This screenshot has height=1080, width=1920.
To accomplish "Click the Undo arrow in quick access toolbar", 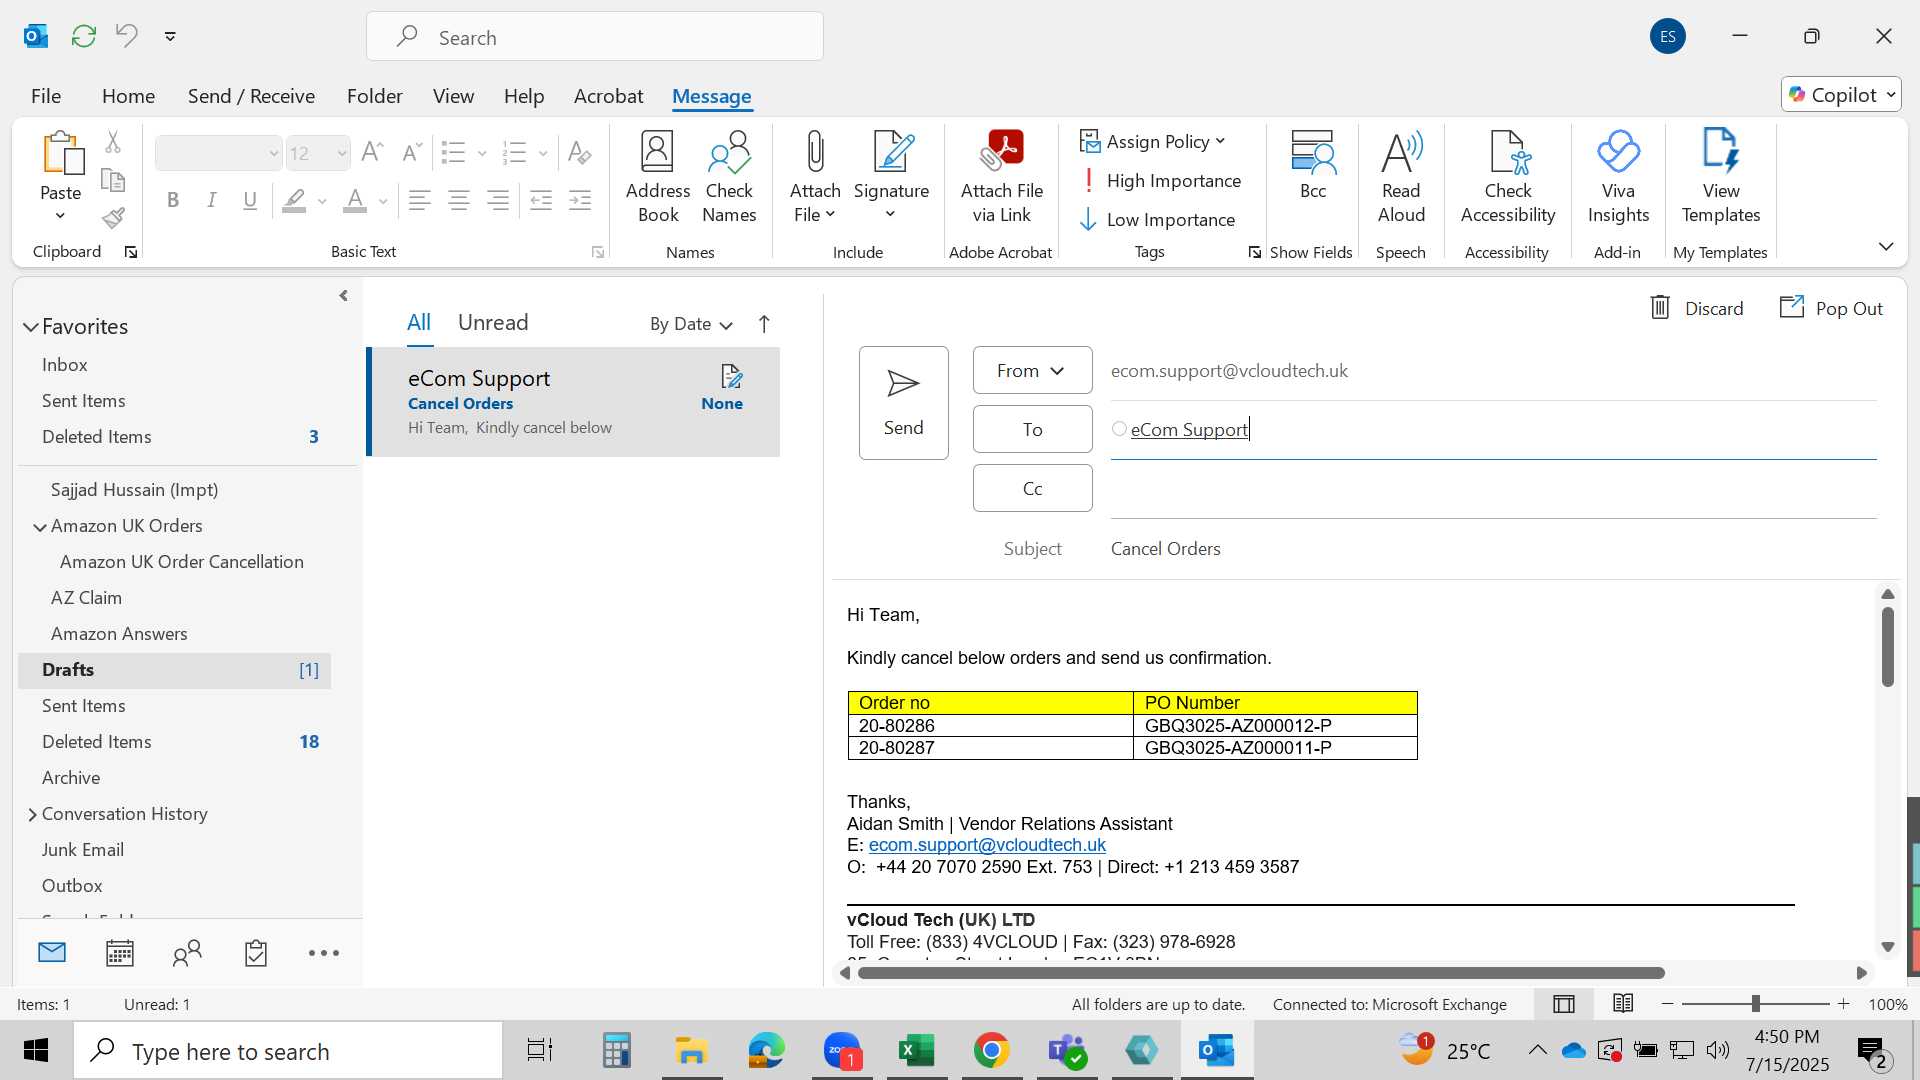I will 127,36.
